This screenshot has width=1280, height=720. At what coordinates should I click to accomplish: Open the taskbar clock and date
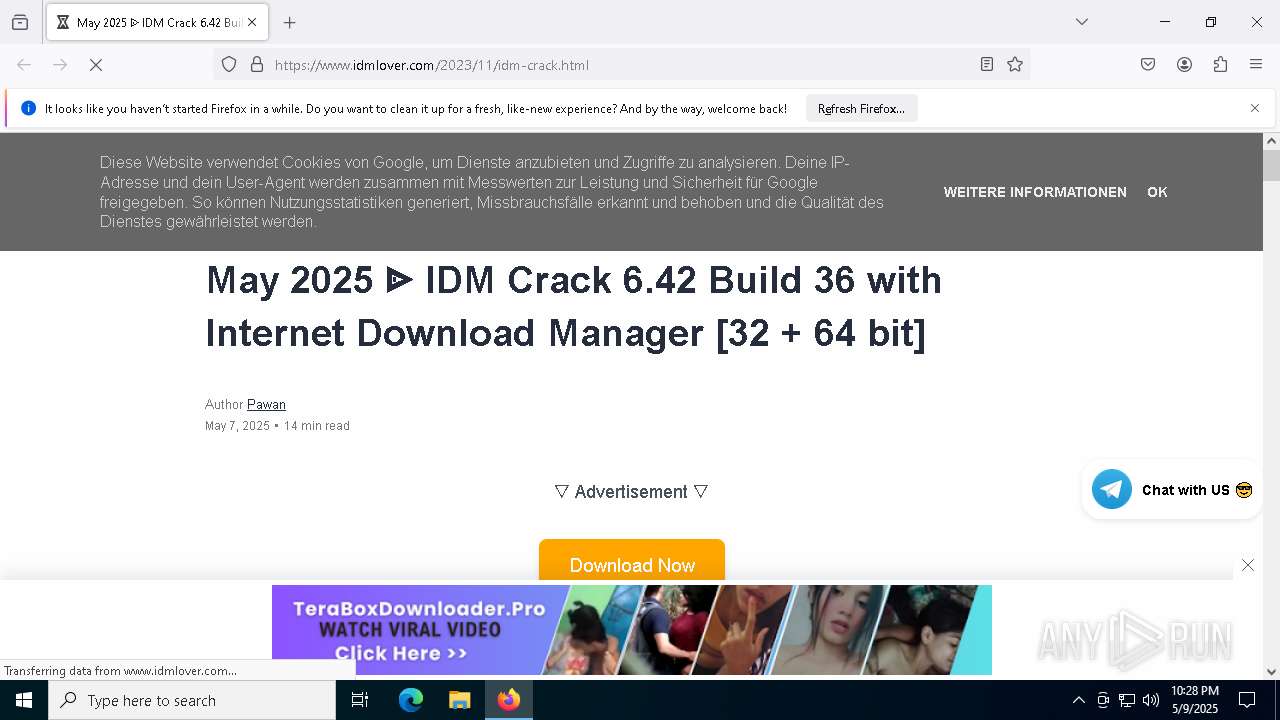[x=1195, y=700]
